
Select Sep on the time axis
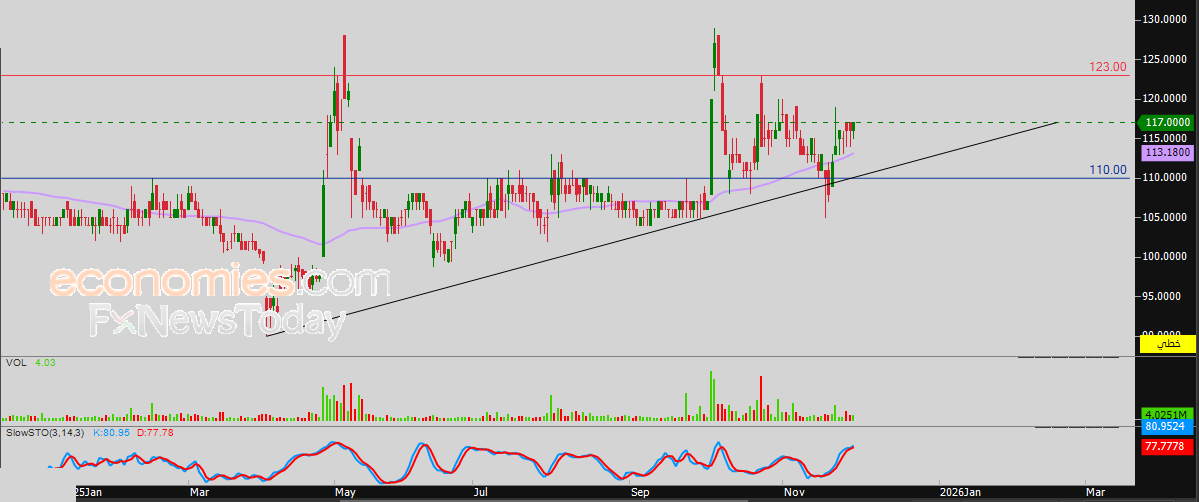tap(641, 492)
